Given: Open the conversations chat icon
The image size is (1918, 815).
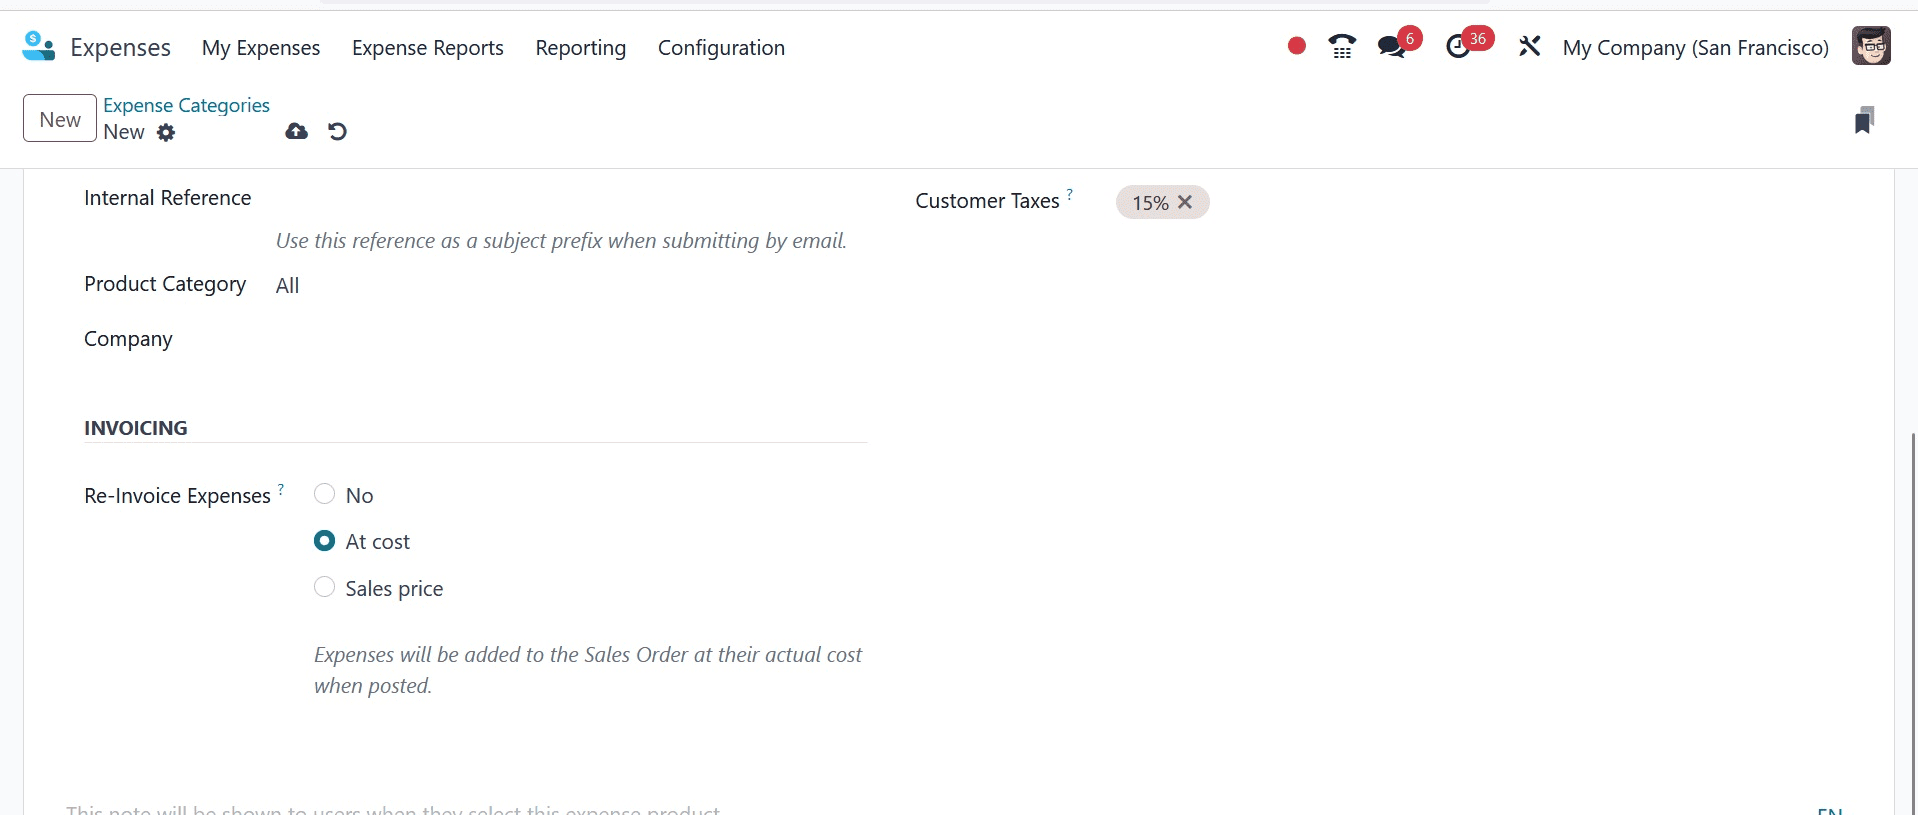Looking at the screenshot, I should pyautogui.click(x=1391, y=46).
